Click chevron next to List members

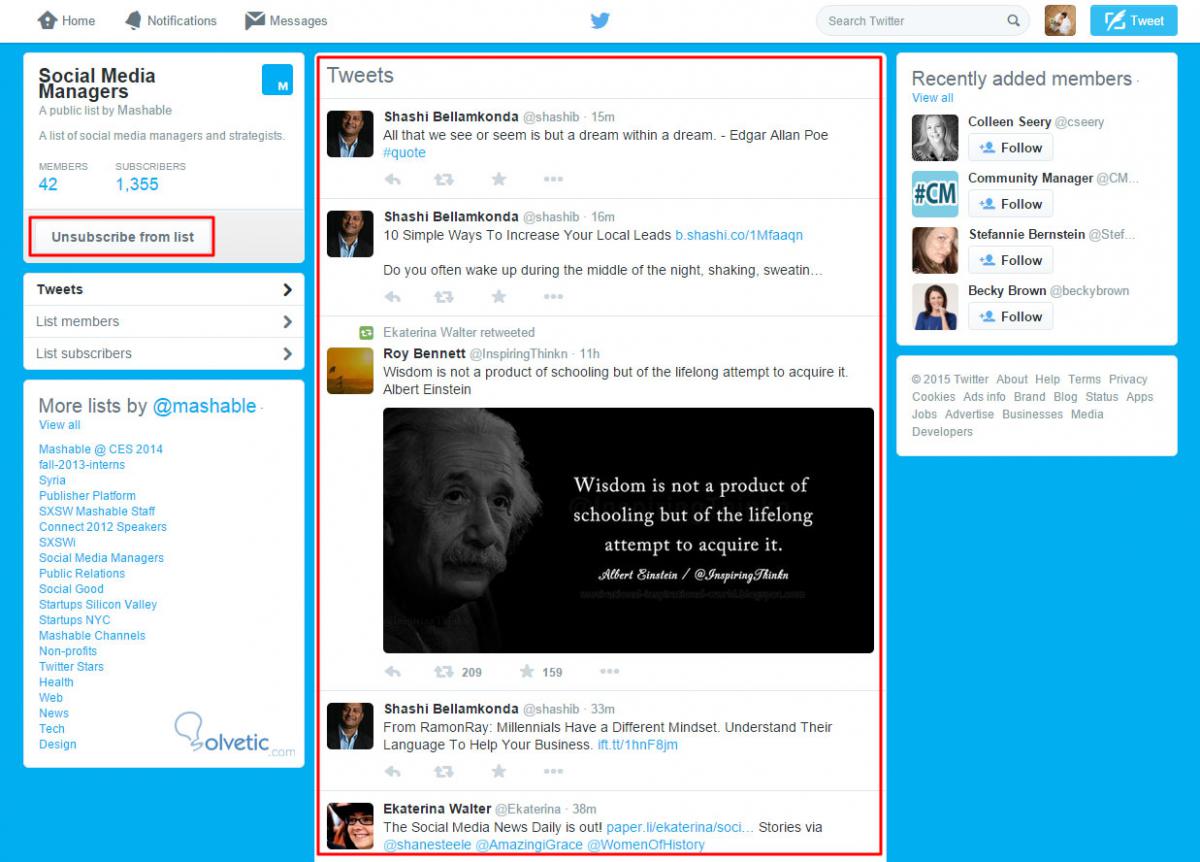coord(288,322)
